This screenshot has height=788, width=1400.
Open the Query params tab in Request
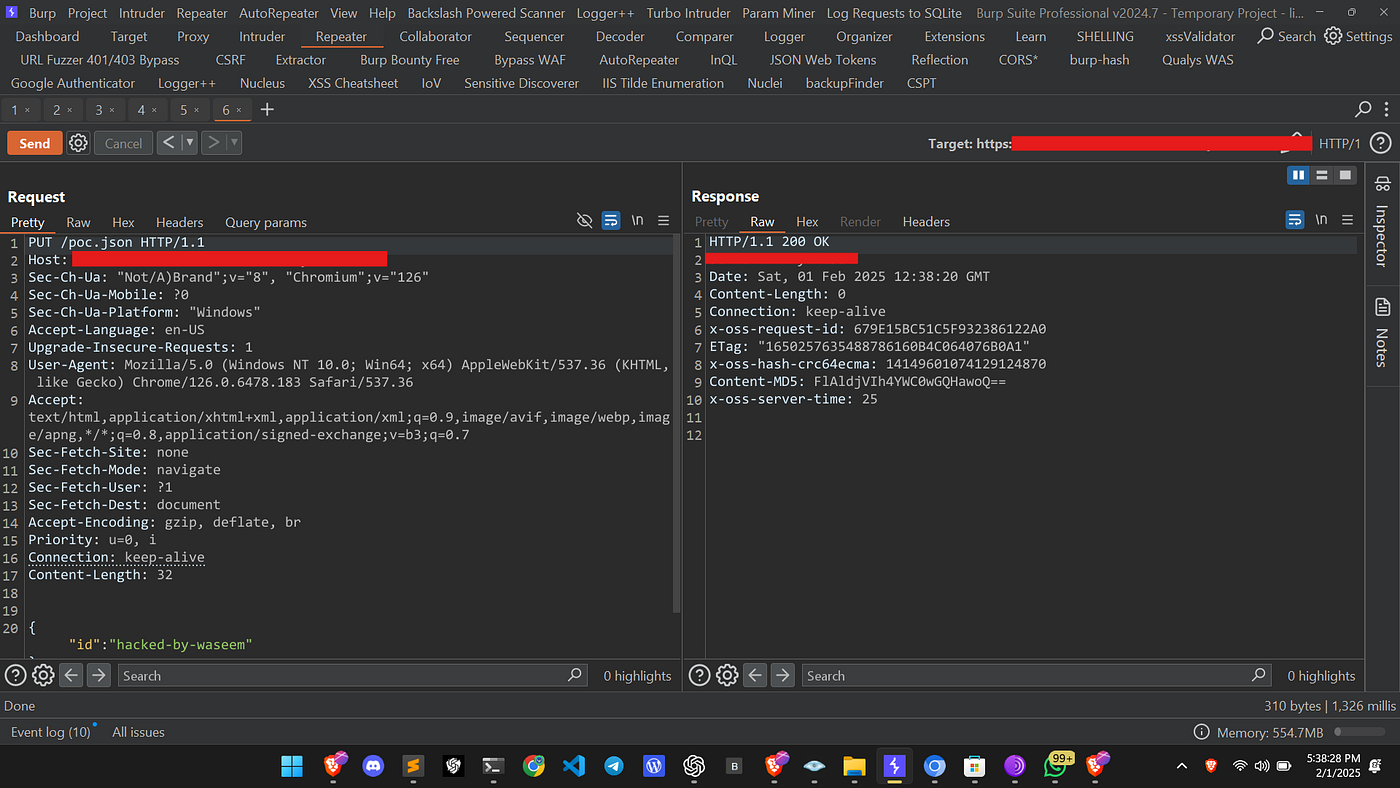[x=266, y=222]
